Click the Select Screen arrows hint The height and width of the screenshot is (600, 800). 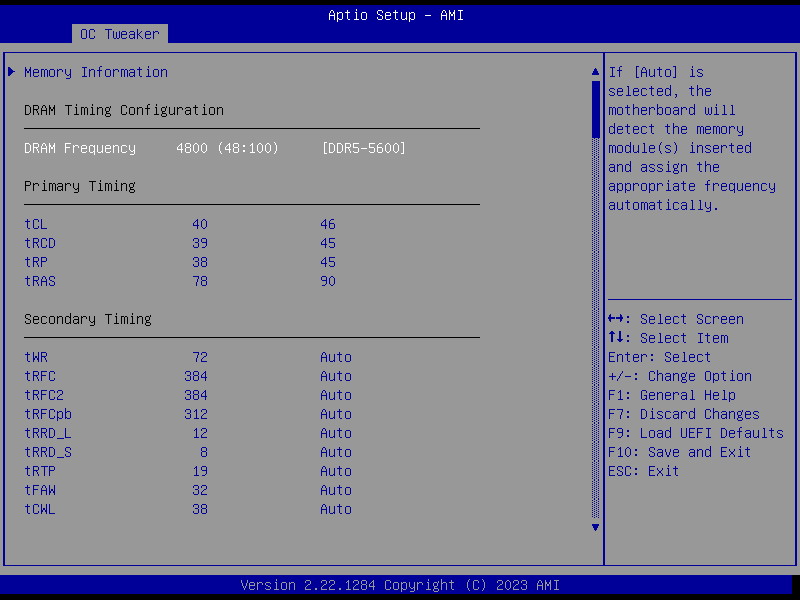676,319
